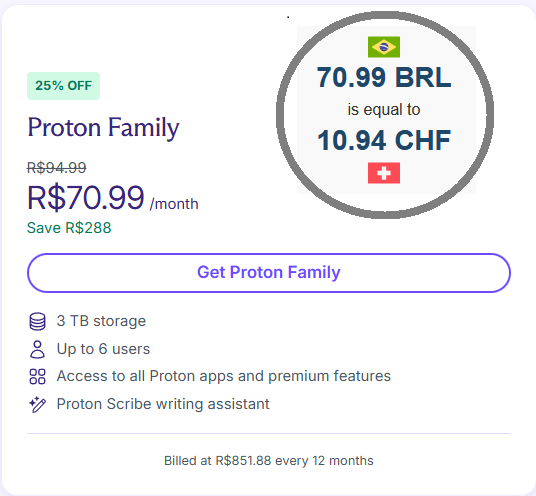This screenshot has width=536, height=496.
Task: Click the user silhouette icon
Action: point(37,349)
